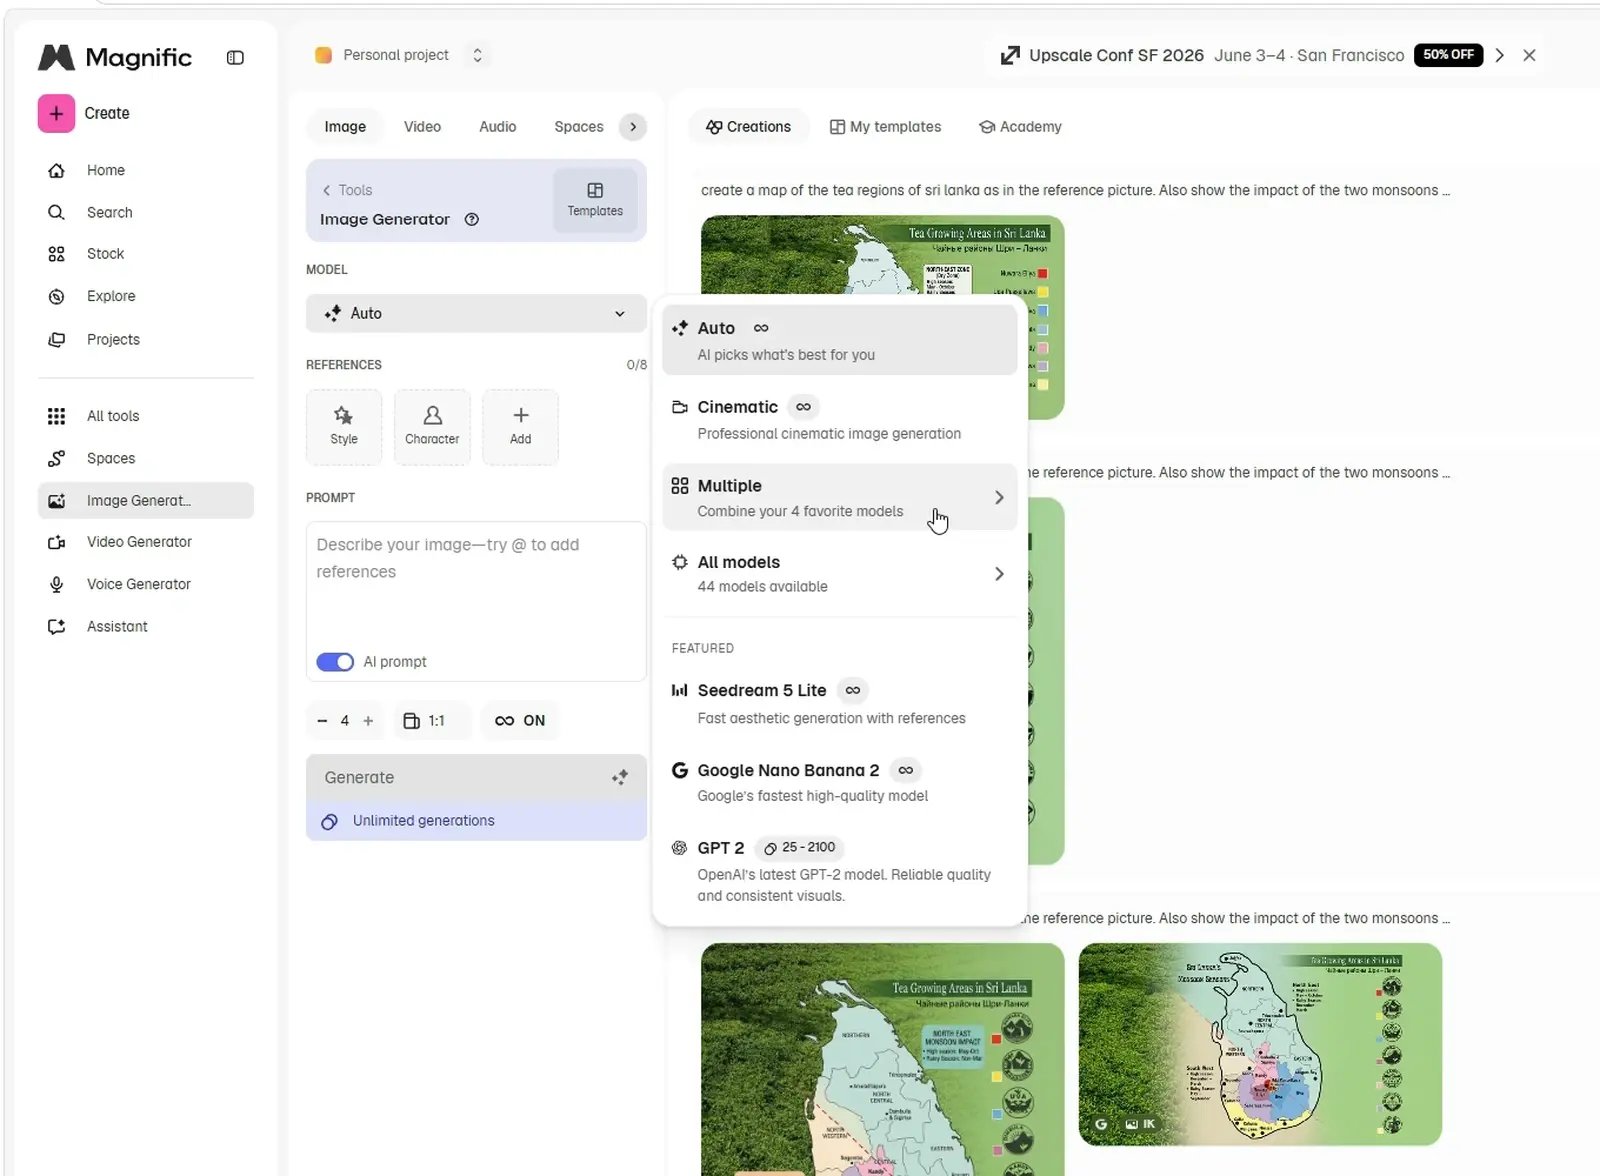Viewport: 1600px width, 1176px height.
Task: Increase the image count with plus
Action: [368, 721]
